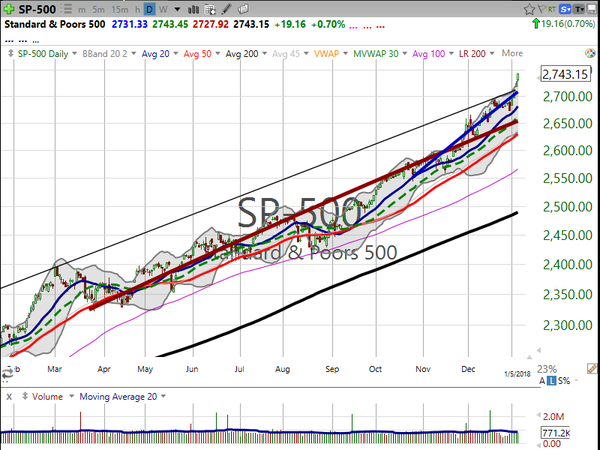Click the grayed Avg 45 indicator label

point(286,54)
